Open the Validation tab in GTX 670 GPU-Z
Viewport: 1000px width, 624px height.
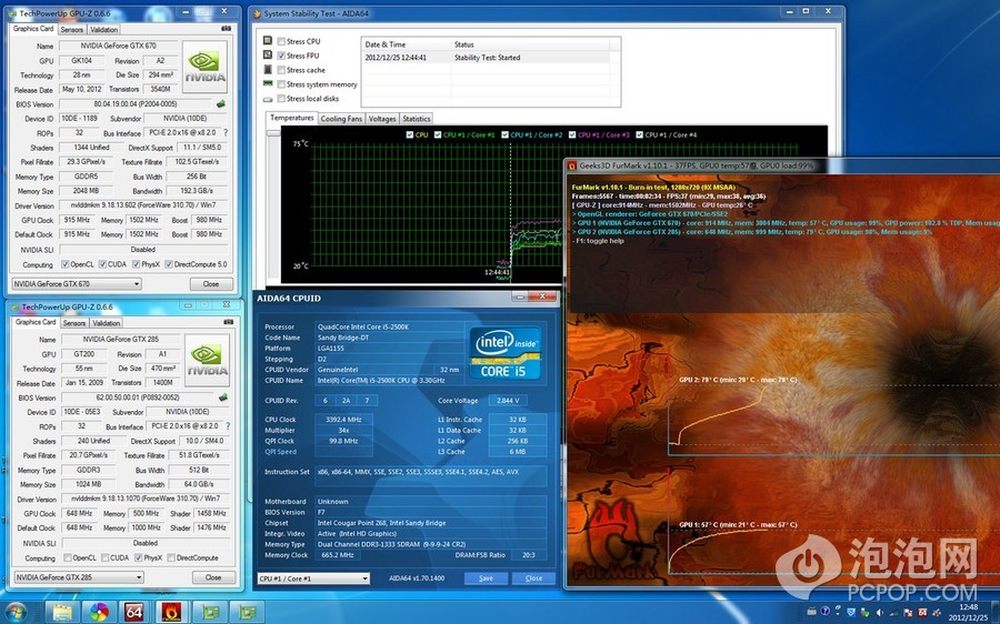pos(103,29)
